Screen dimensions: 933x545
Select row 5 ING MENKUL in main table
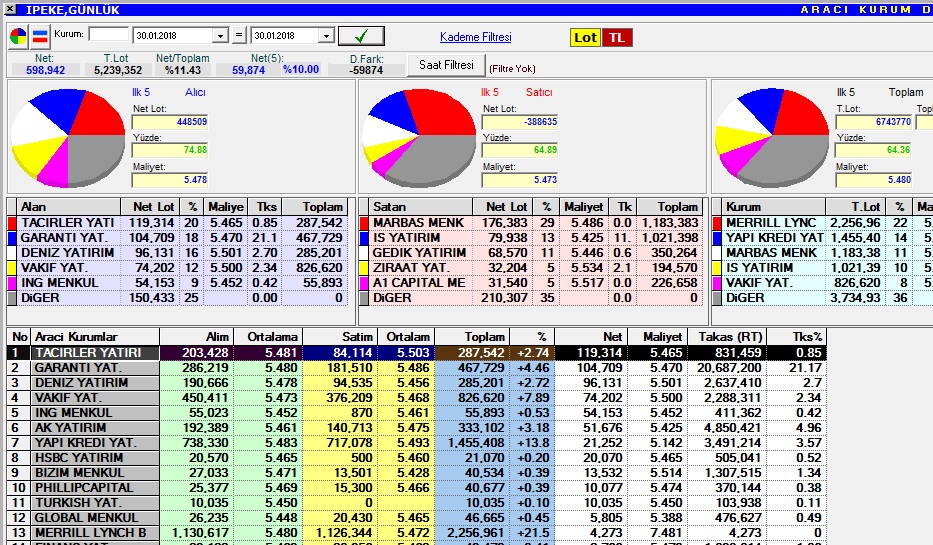[x=417, y=413]
